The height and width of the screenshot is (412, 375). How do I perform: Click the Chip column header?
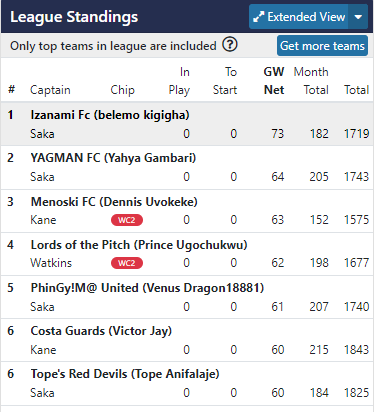click(122, 90)
